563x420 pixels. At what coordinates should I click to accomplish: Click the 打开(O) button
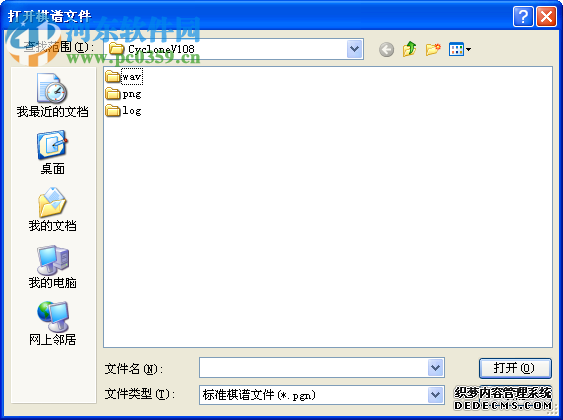click(515, 368)
